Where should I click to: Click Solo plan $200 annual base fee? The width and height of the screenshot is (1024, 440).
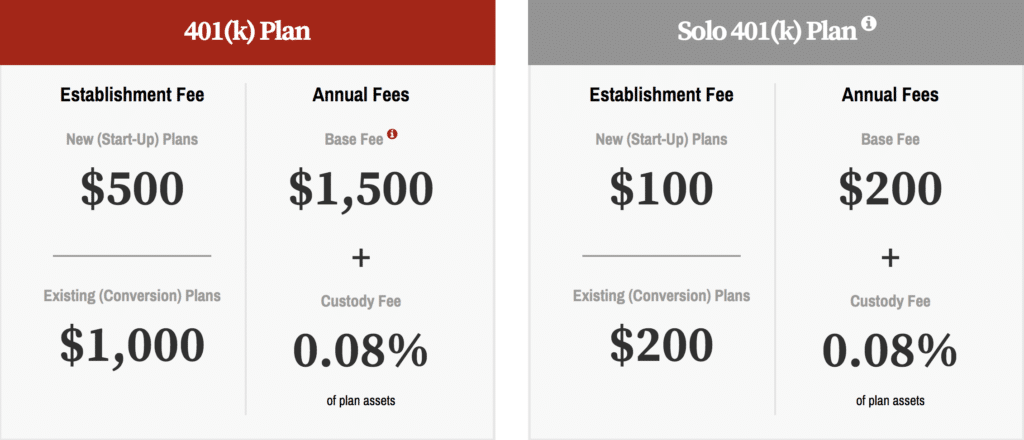[891, 189]
